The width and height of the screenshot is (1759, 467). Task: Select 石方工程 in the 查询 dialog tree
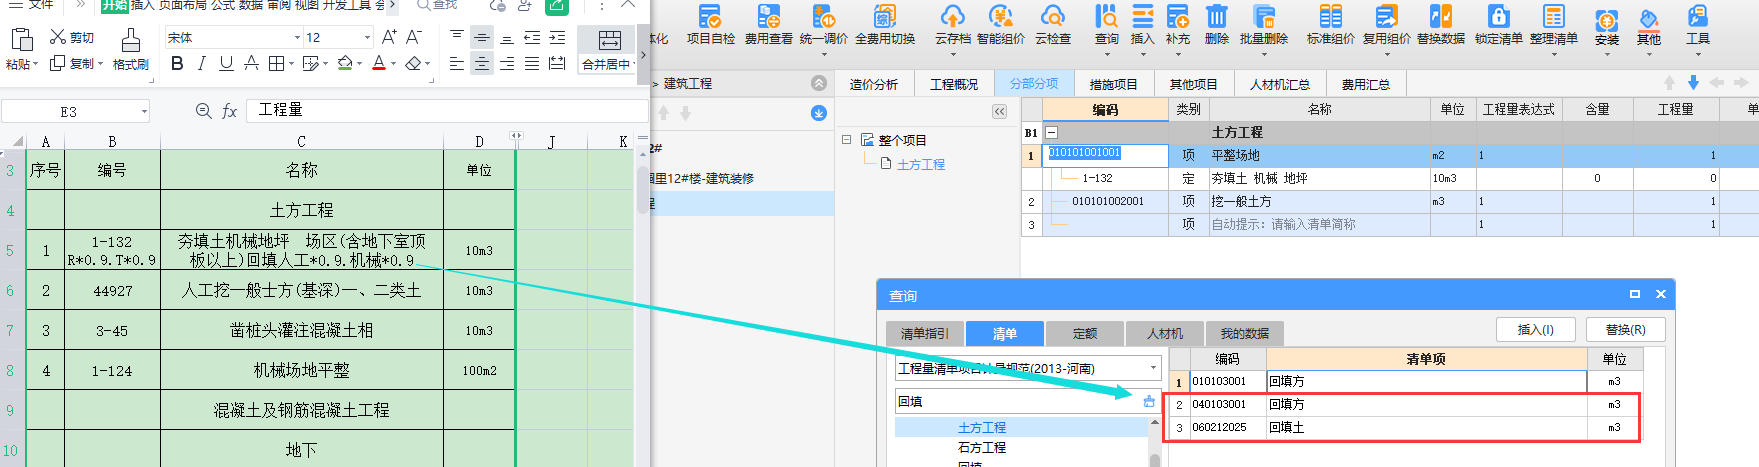tap(982, 447)
